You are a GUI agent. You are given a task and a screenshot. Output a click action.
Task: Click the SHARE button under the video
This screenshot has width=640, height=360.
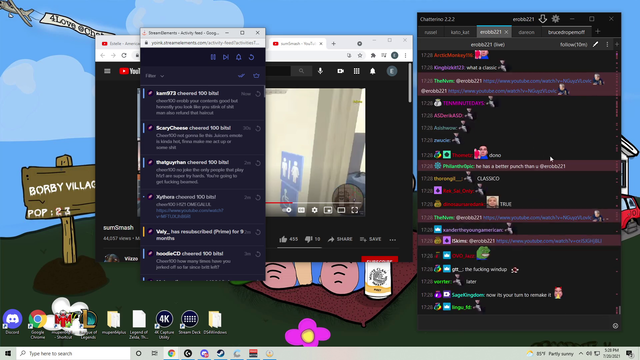340,239
